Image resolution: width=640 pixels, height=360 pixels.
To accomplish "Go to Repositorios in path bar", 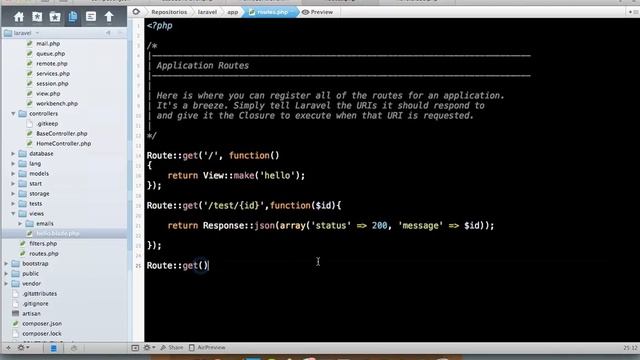I will click(169, 12).
